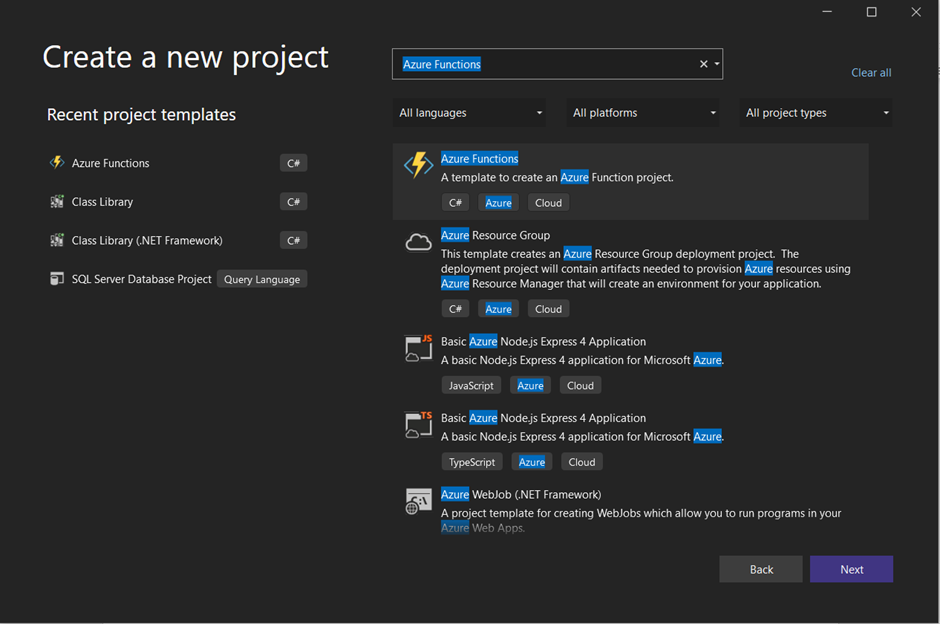Click the Azure WebJob description text
Image resolution: width=940 pixels, height=624 pixels.
tap(641, 520)
